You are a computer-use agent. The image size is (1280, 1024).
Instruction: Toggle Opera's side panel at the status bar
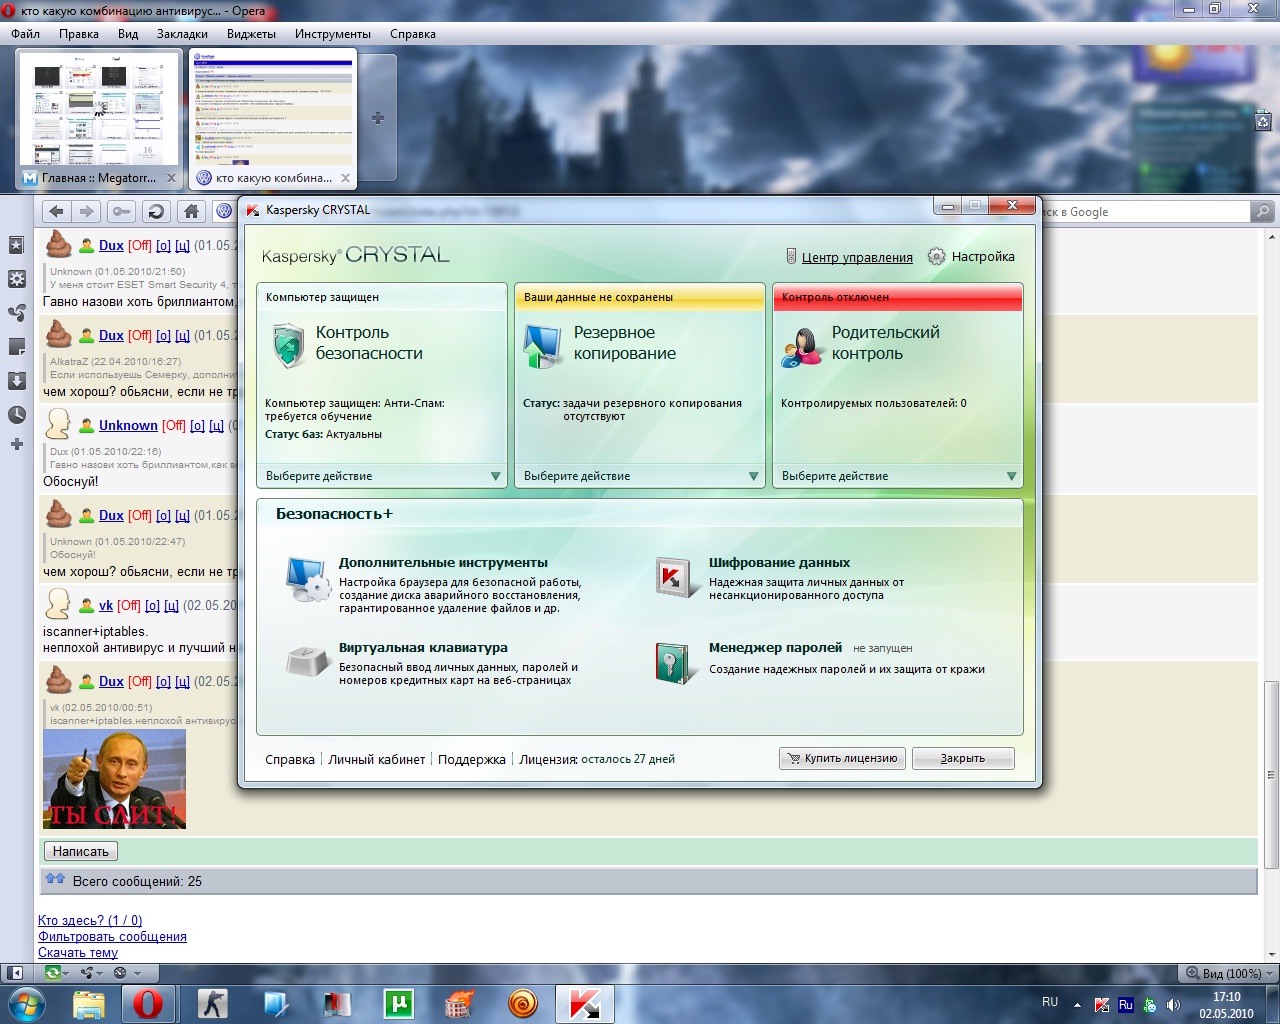pyautogui.click(x=16, y=973)
